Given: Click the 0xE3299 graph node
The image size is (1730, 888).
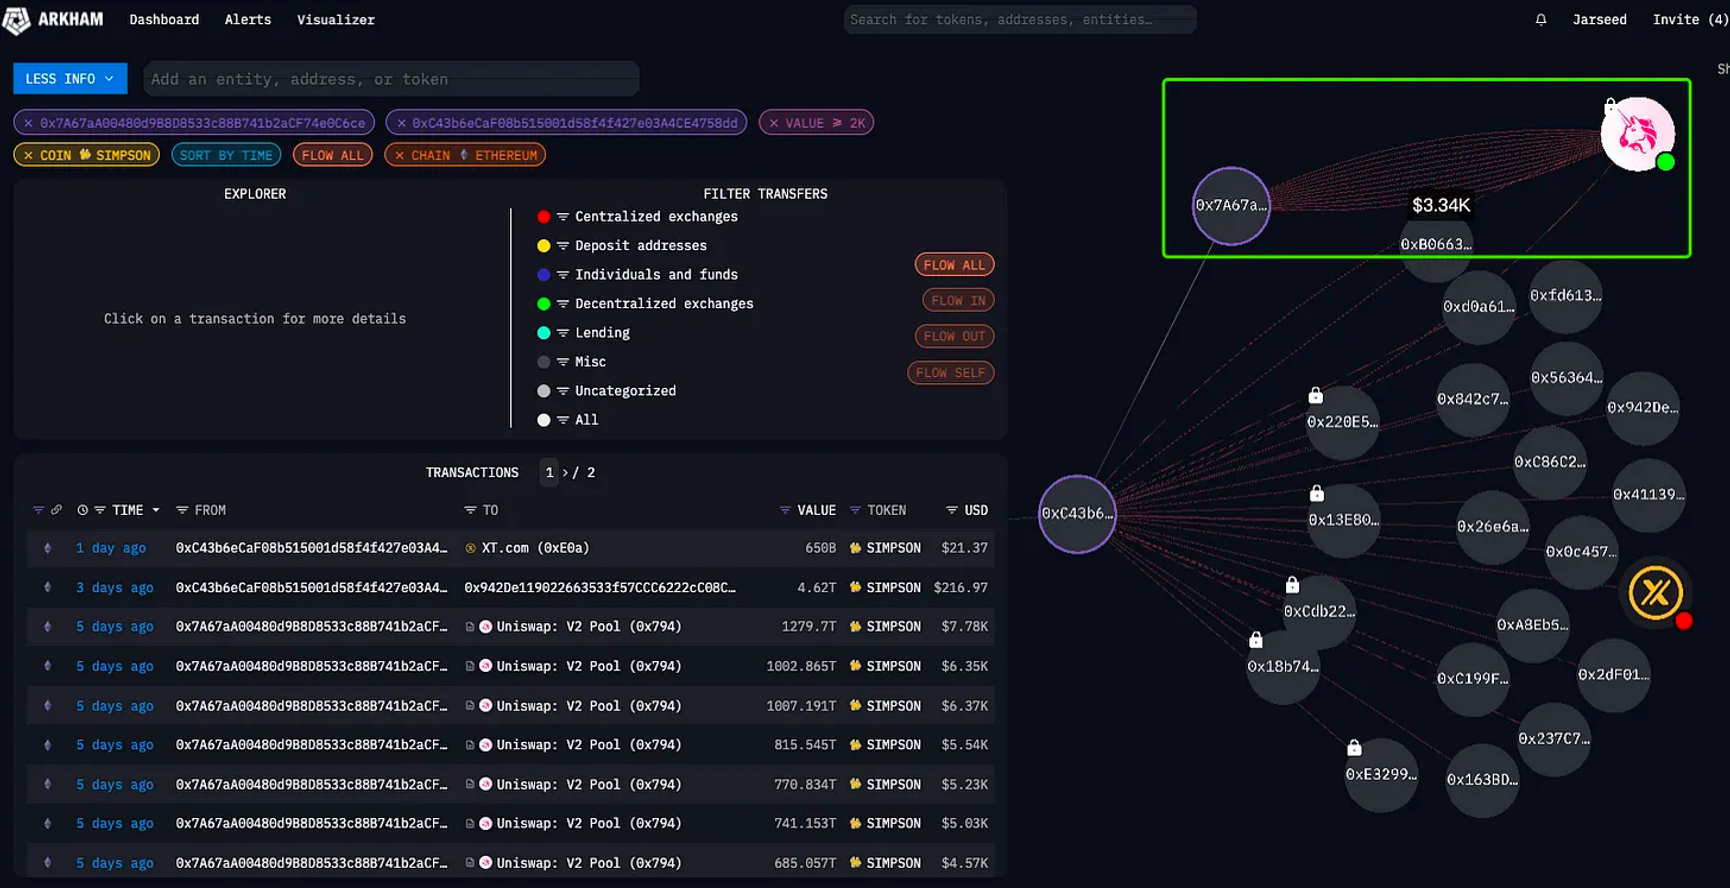Looking at the screenshot, I should [x=1381, y=774].
